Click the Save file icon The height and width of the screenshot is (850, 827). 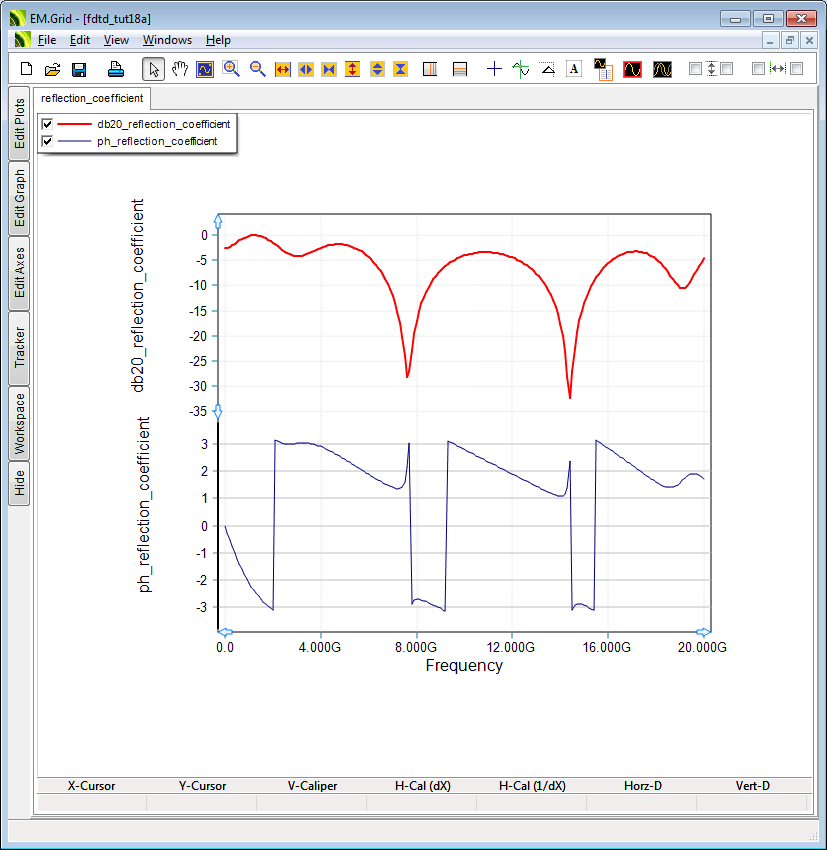(x=79, y=69)
